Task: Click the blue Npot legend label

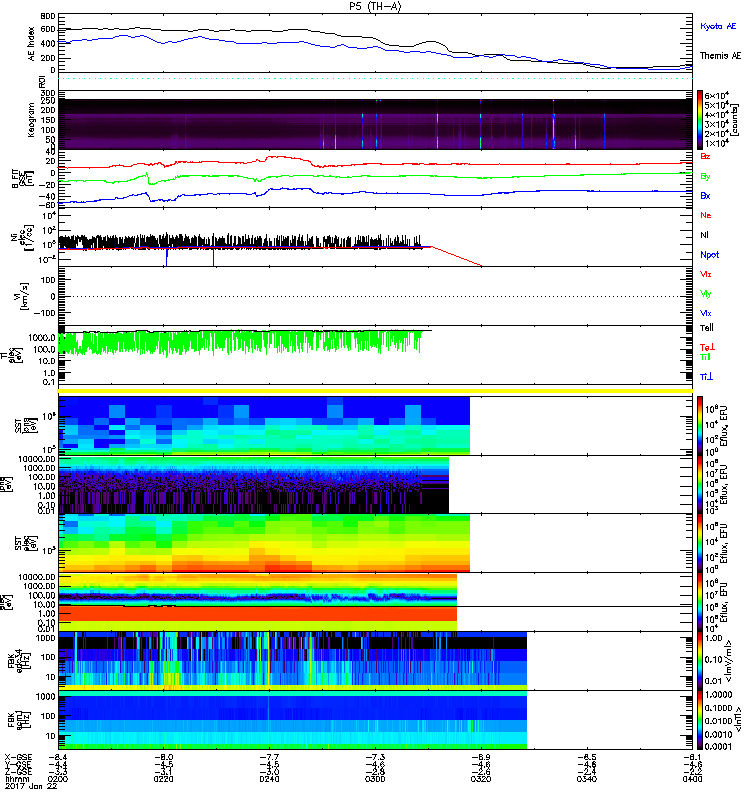Action: pos(710,255)
